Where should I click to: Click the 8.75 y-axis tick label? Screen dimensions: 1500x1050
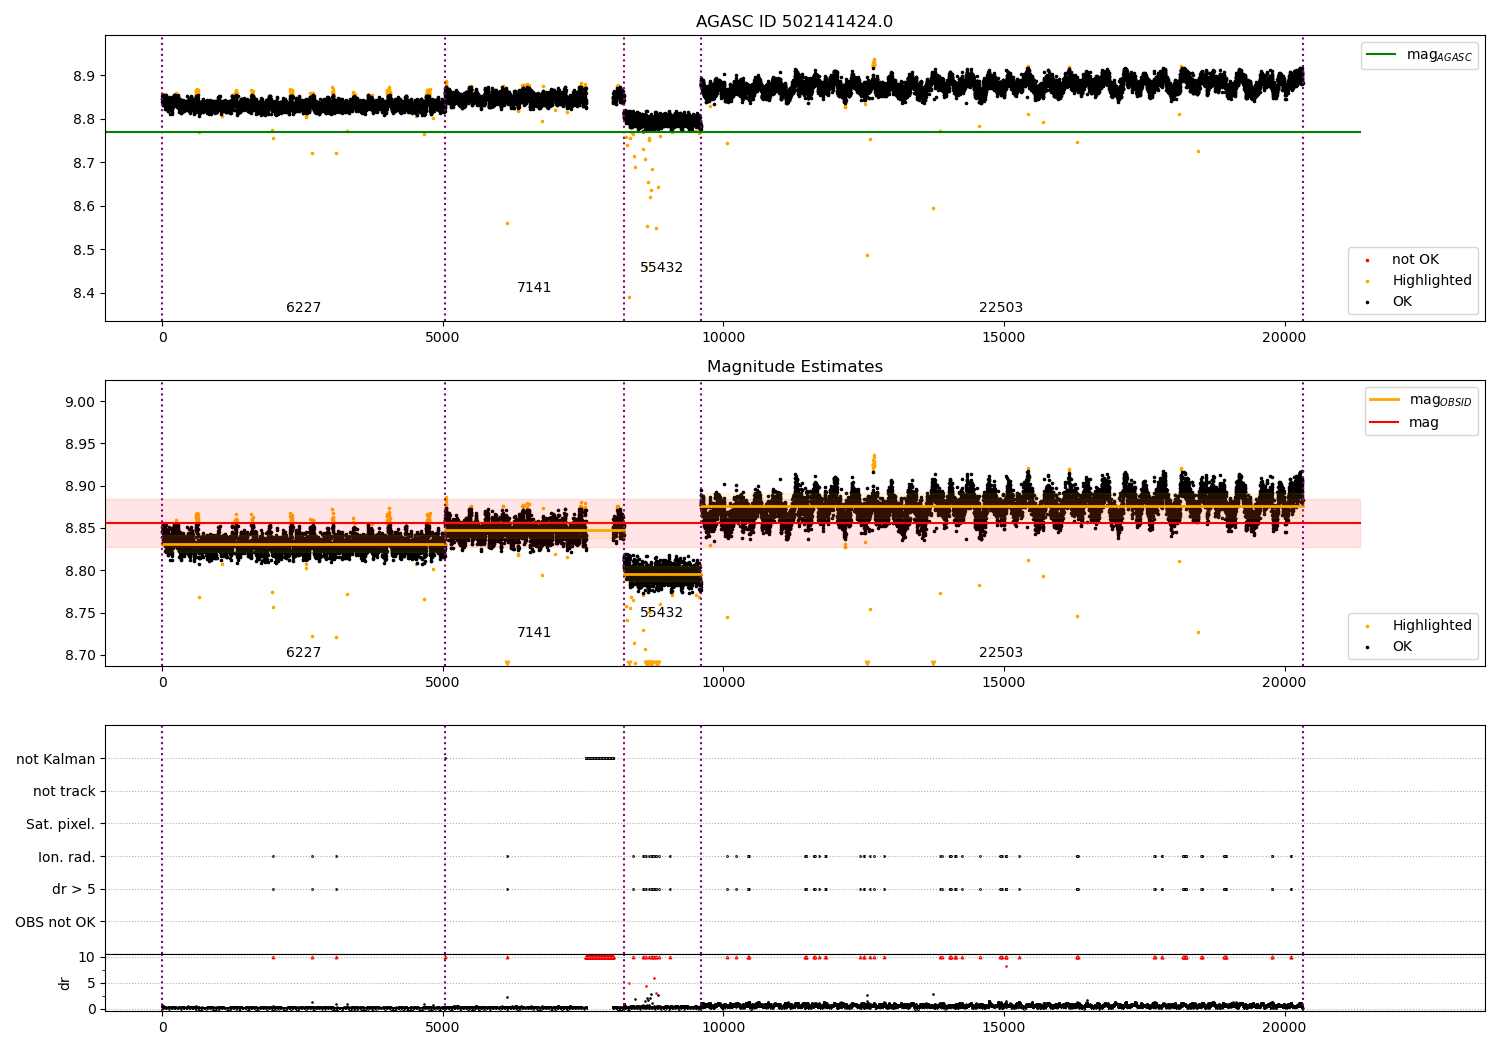80,613
